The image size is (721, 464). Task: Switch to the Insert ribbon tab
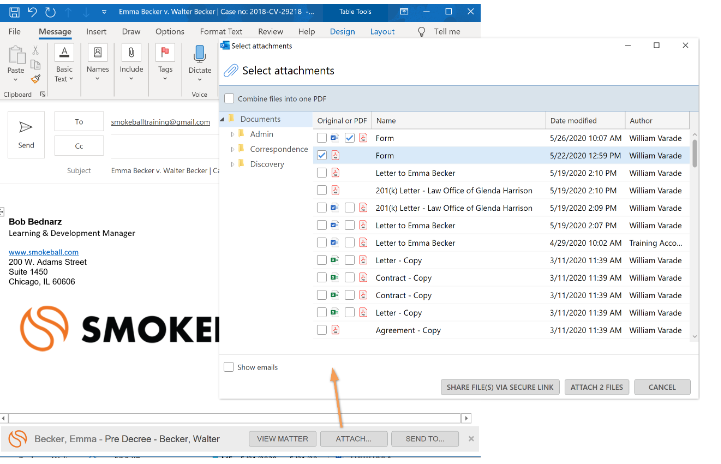[x=96, y=31]
